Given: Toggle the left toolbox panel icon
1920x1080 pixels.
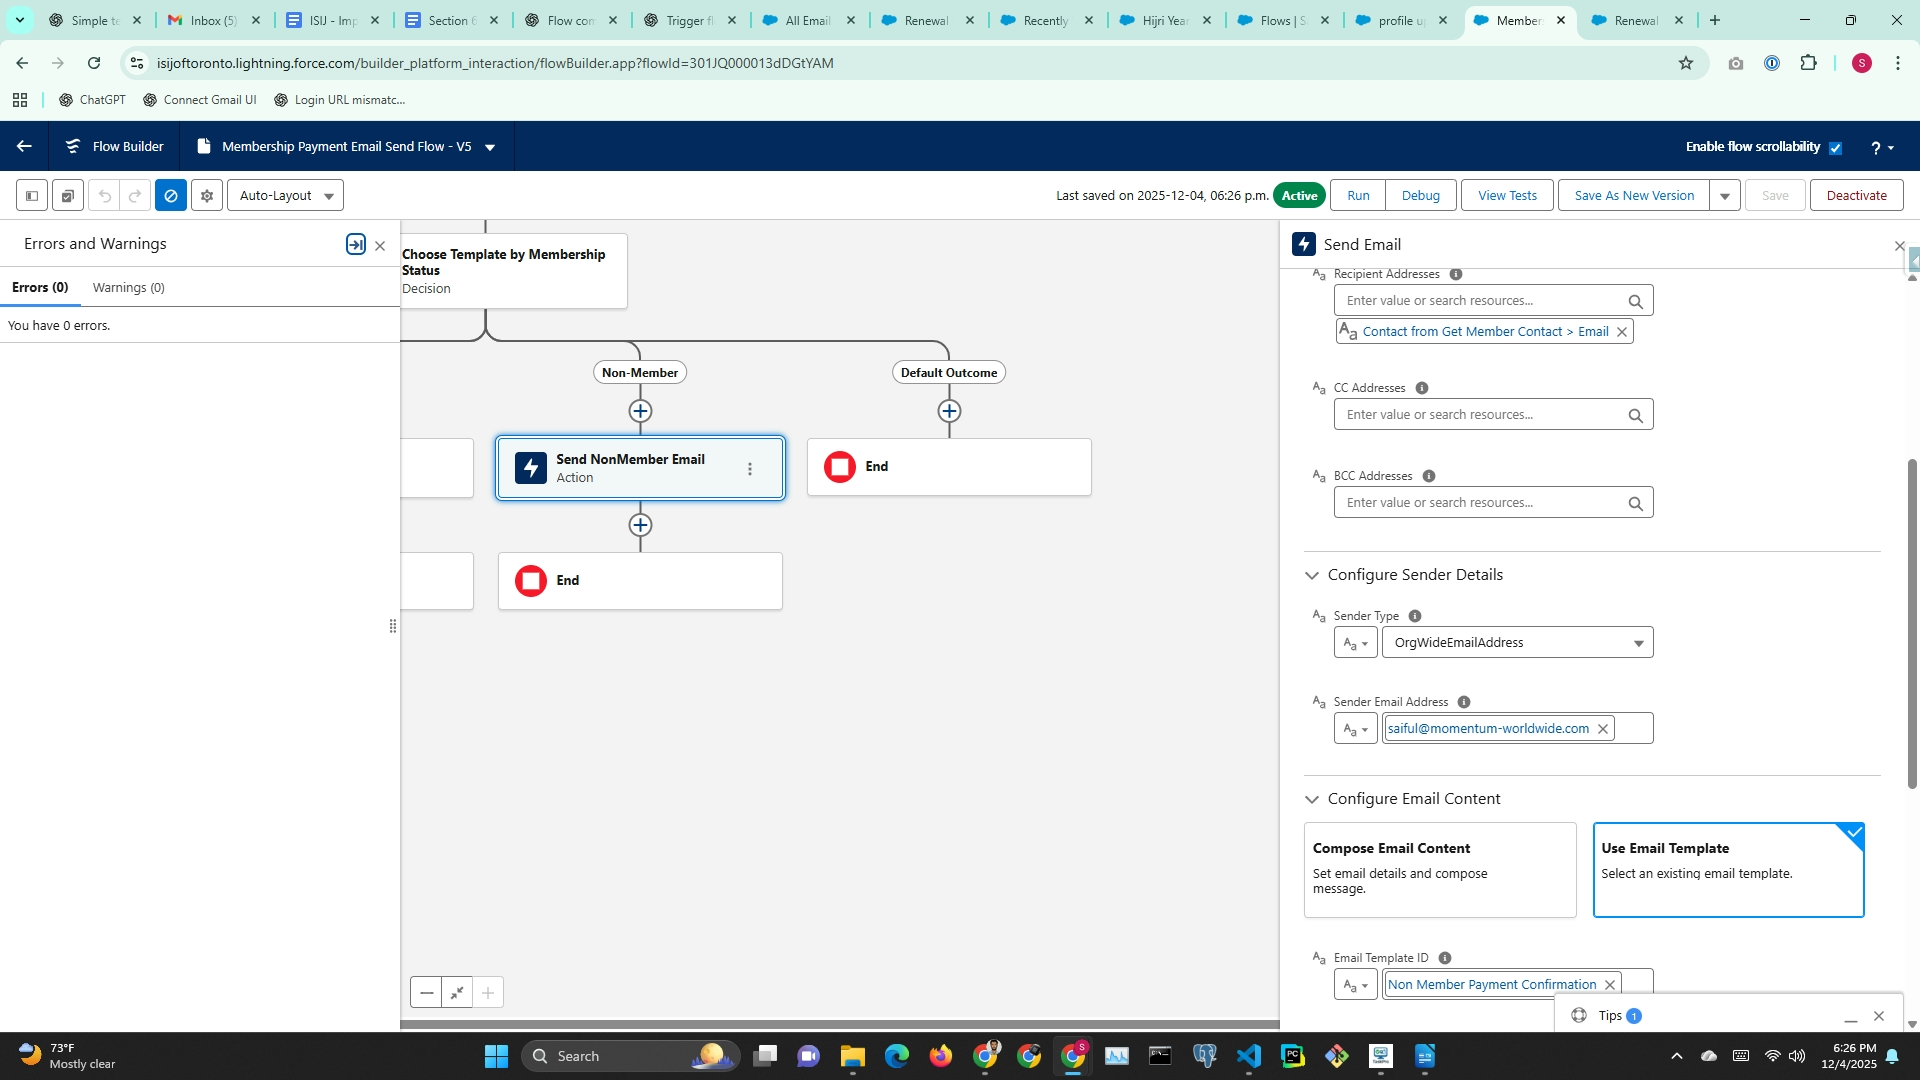Looking at the screenshot, I should point(32,196).
